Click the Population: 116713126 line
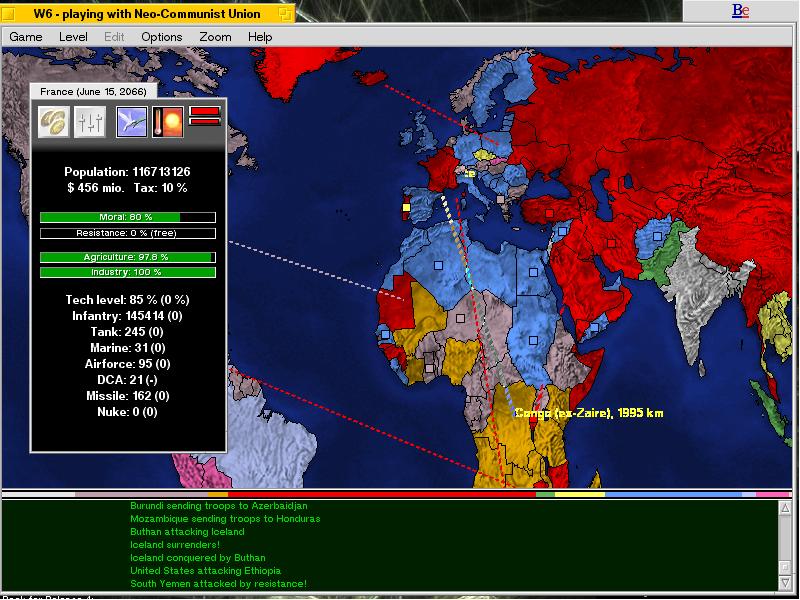This screenshot has width=800, height=600. pos(128,172)
